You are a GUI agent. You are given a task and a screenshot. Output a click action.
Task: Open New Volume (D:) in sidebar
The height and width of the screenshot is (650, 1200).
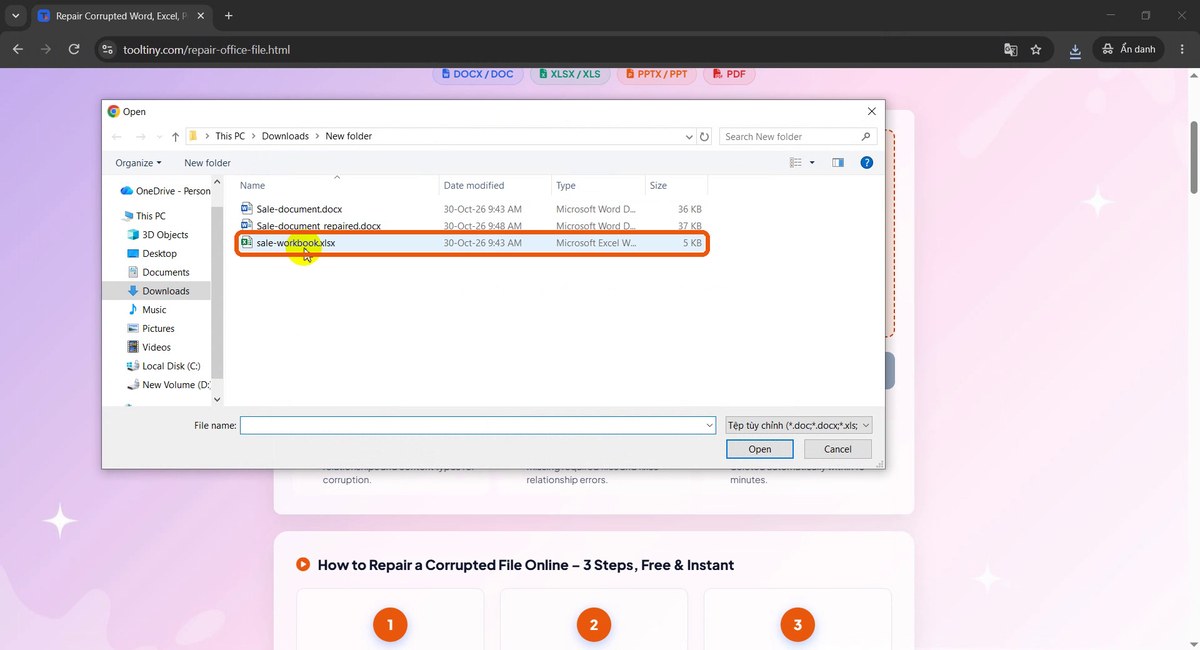169,385
